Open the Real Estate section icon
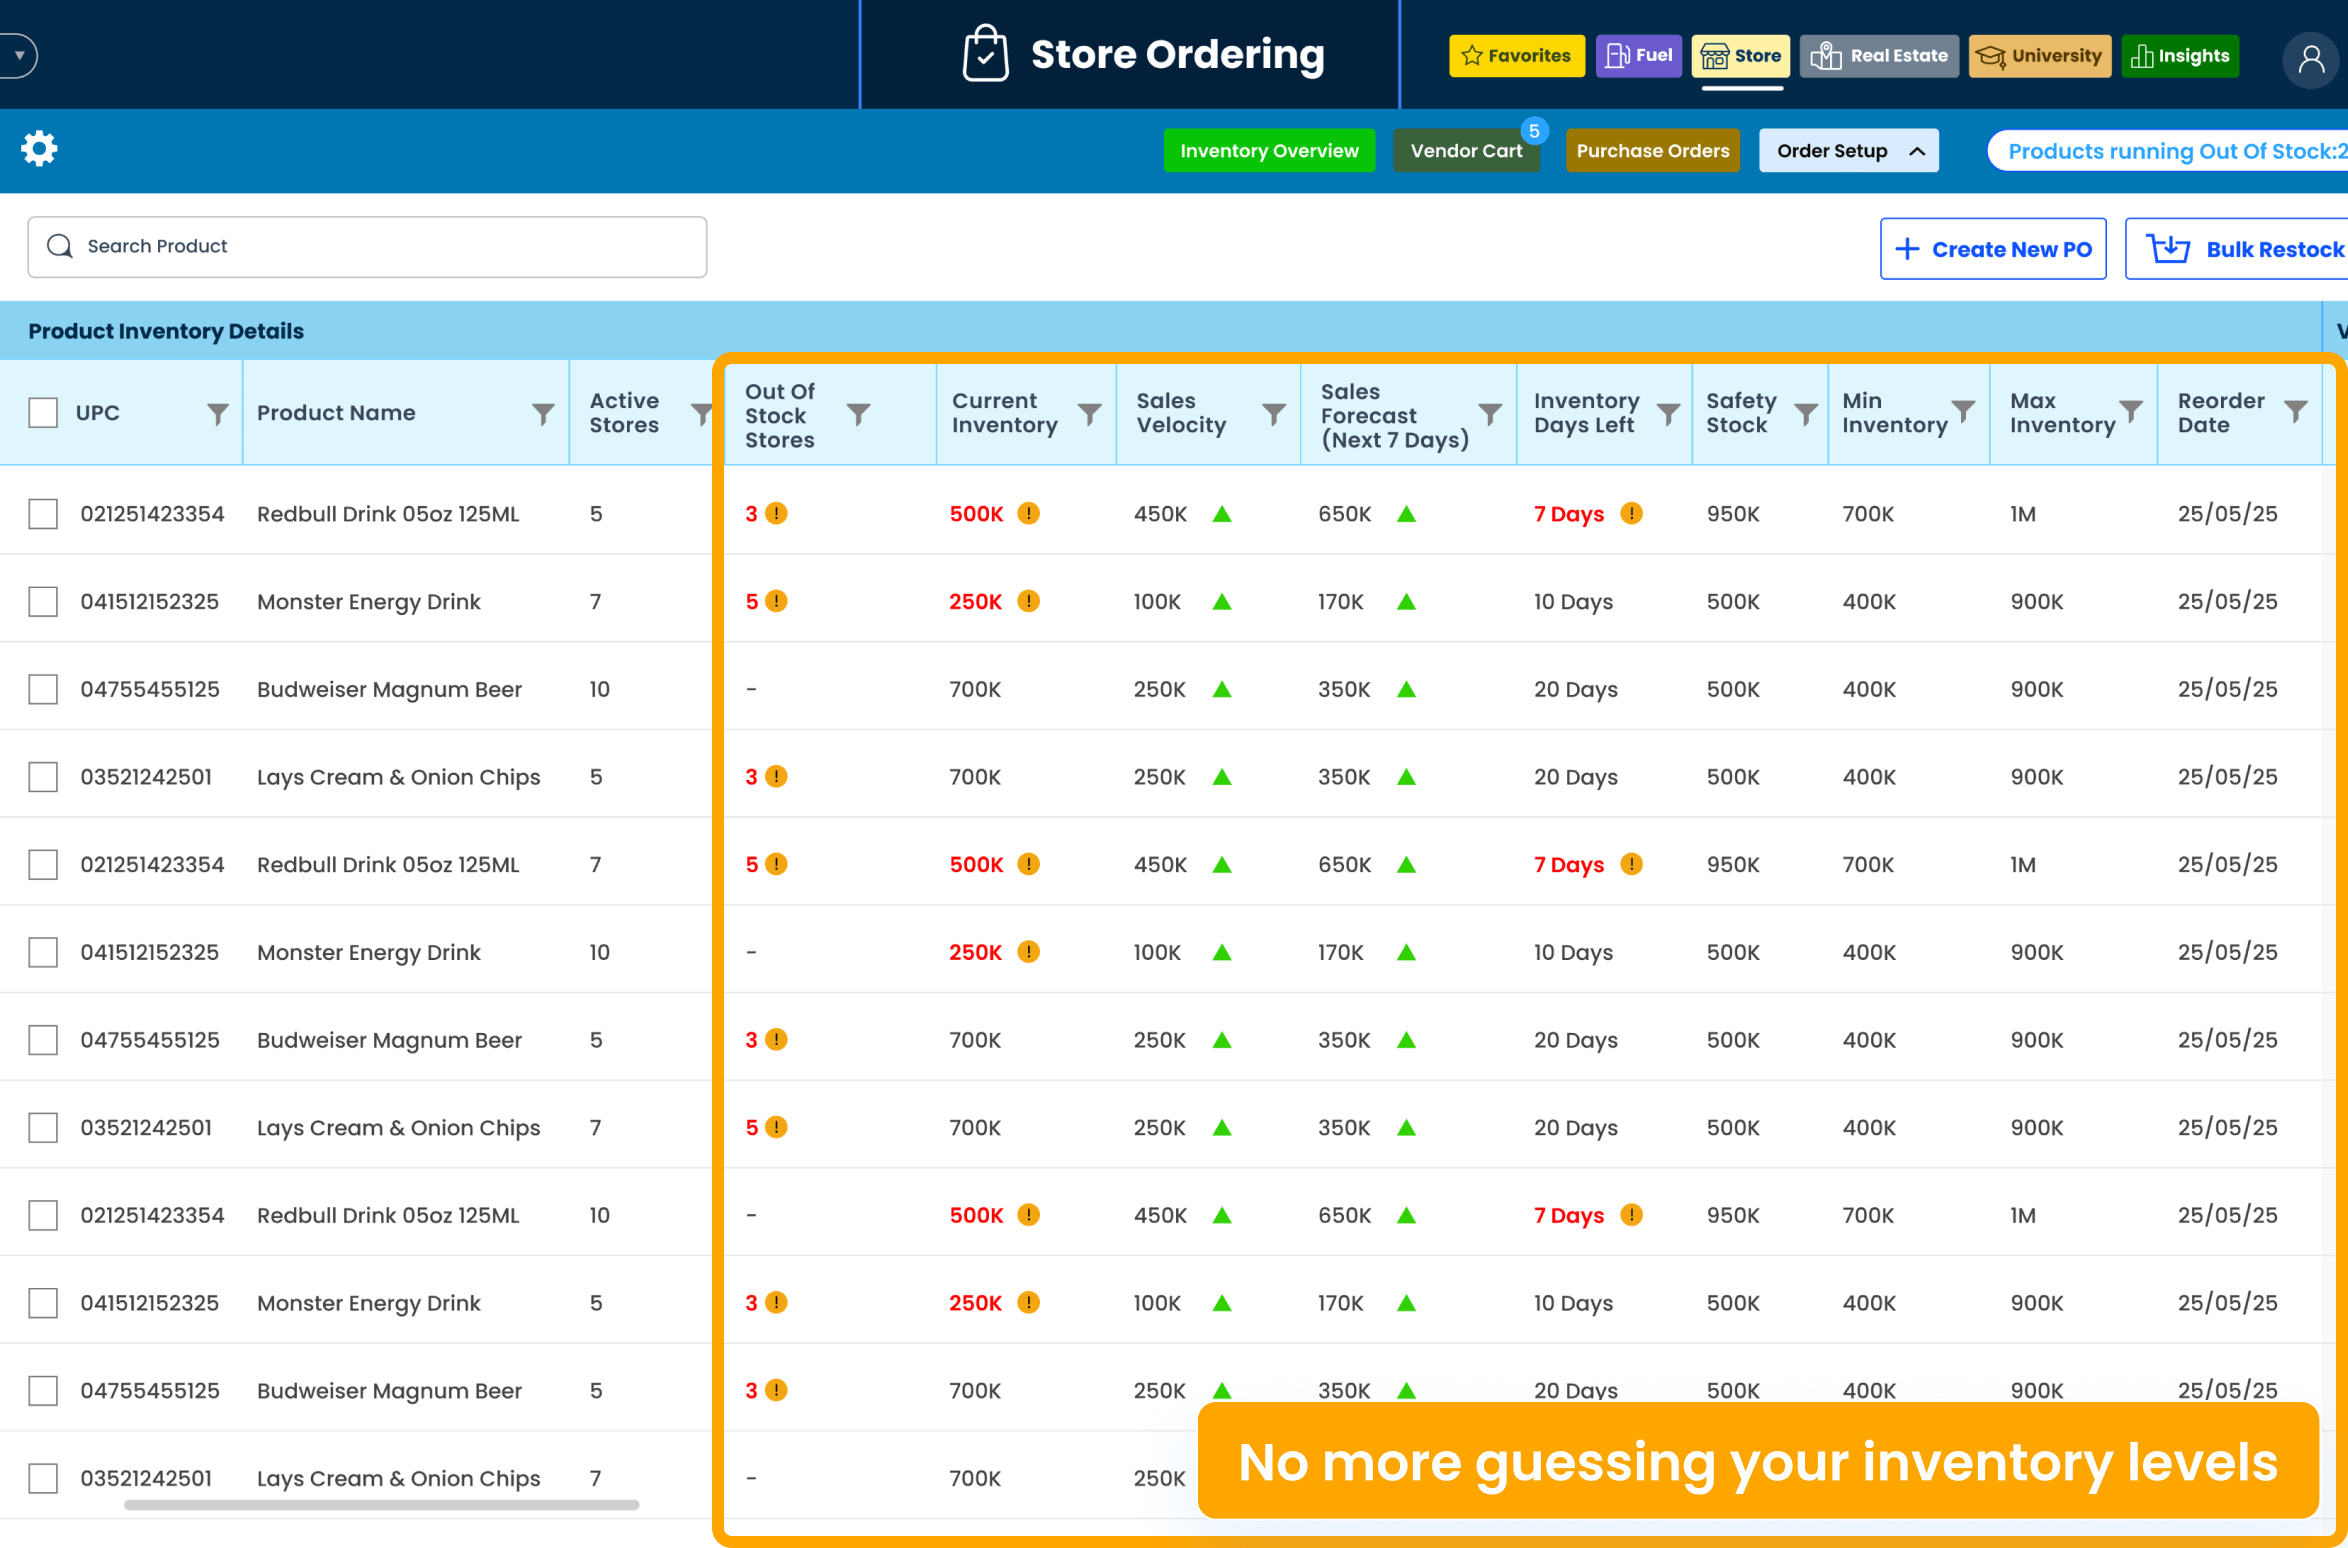 pos(1827,56)
